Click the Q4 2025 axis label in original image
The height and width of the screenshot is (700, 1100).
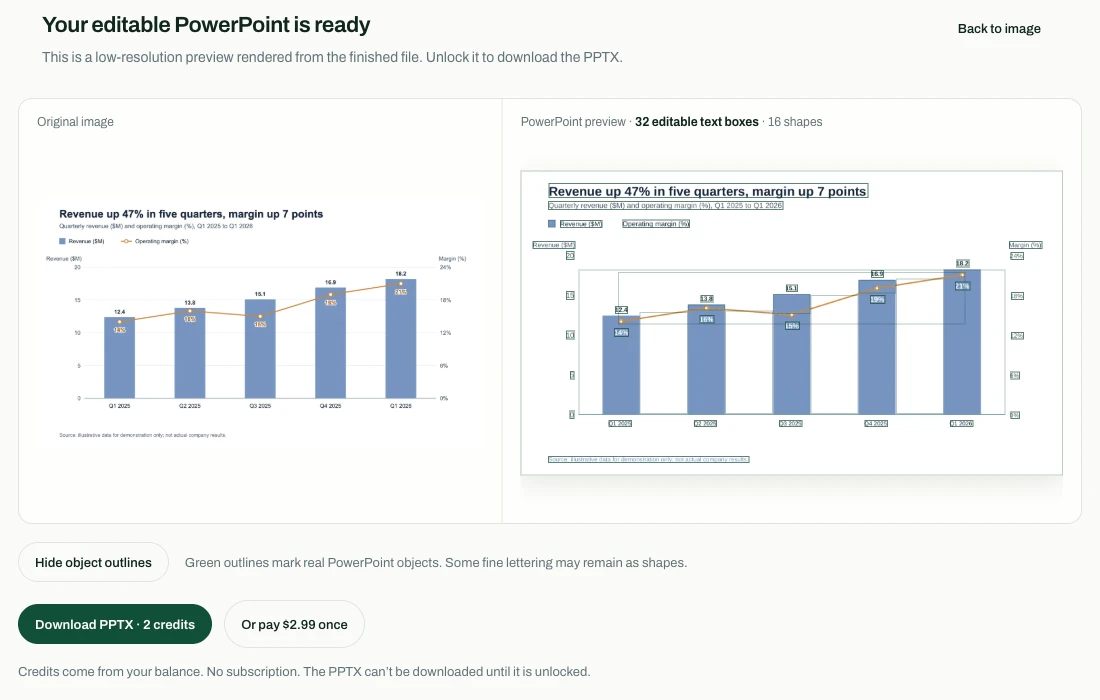click(330, 406)
